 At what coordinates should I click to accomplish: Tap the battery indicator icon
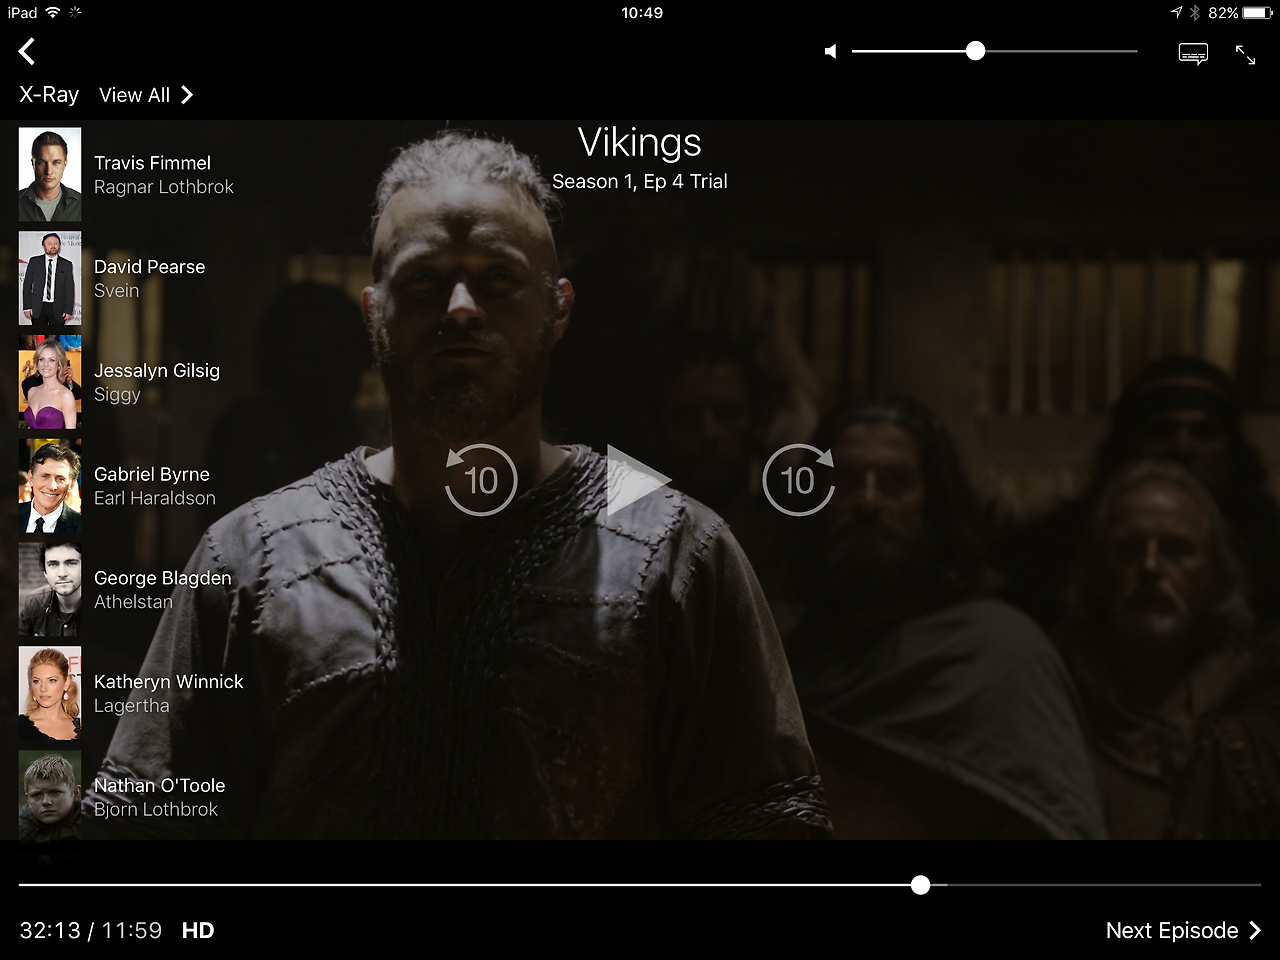[x=1258, y=13]
